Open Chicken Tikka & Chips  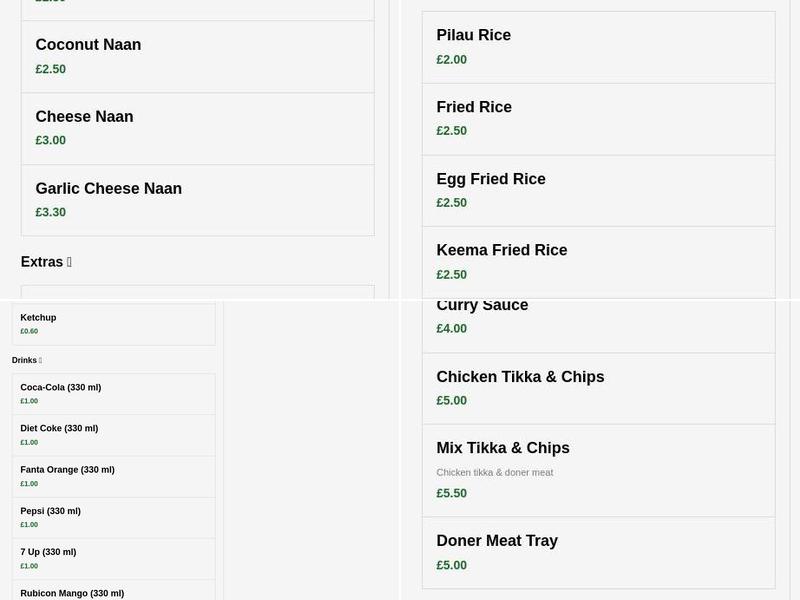598,388
